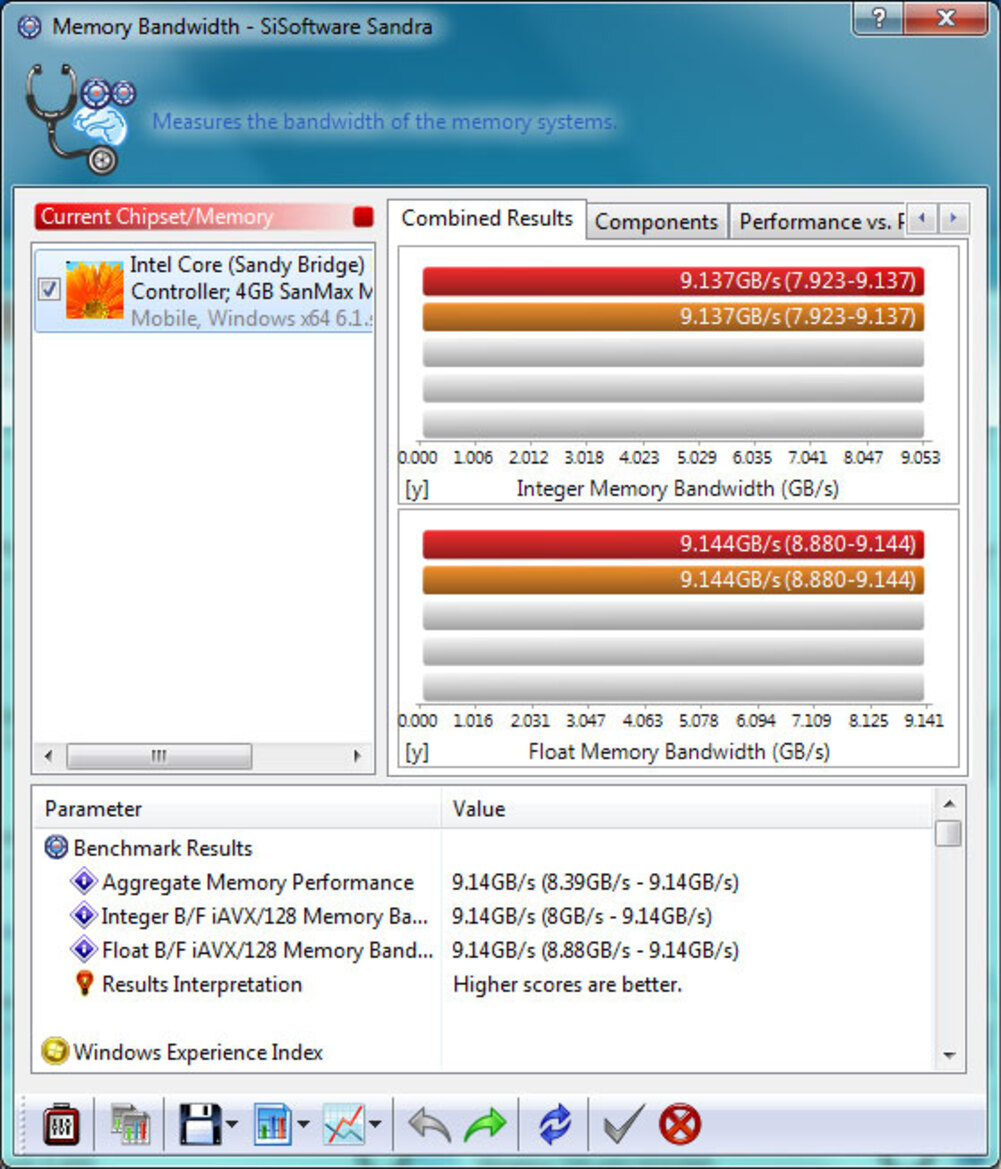The width and height of the screenshot is (1001, 1169).
Task: Click the green forward arrow icon
Action: coord(484,1124)
